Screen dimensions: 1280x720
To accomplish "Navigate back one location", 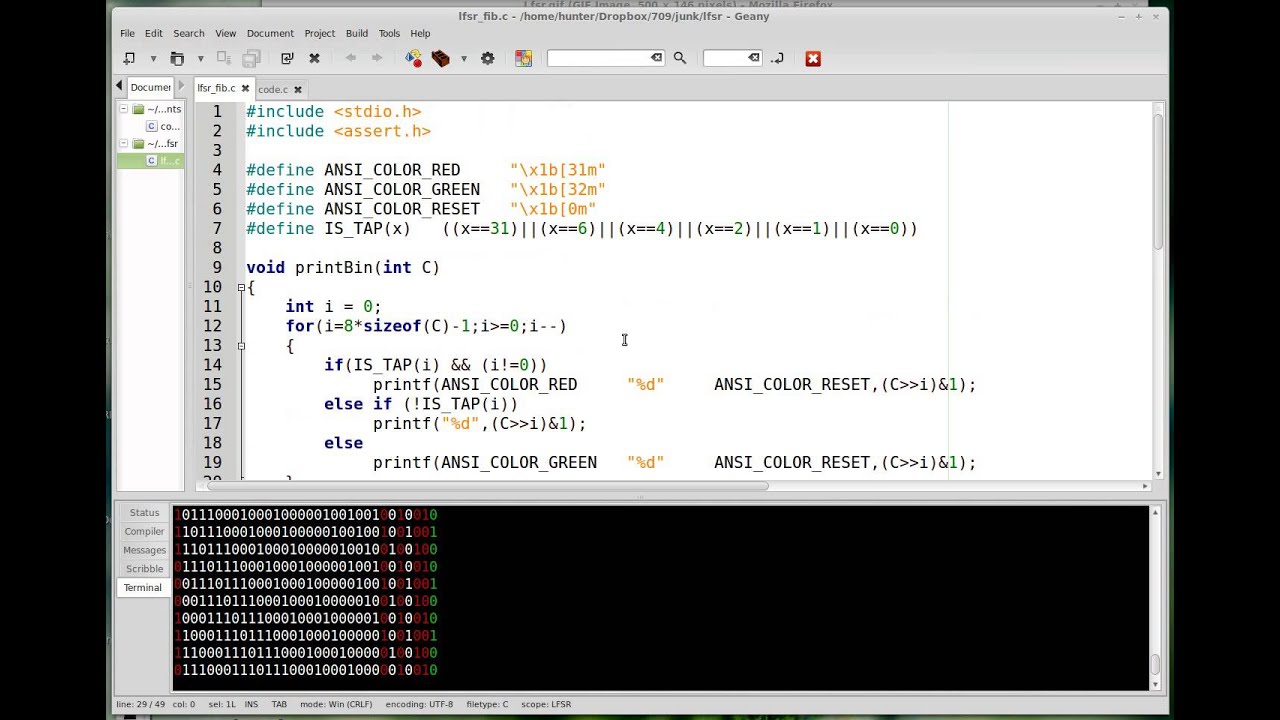I will point(350,58).
